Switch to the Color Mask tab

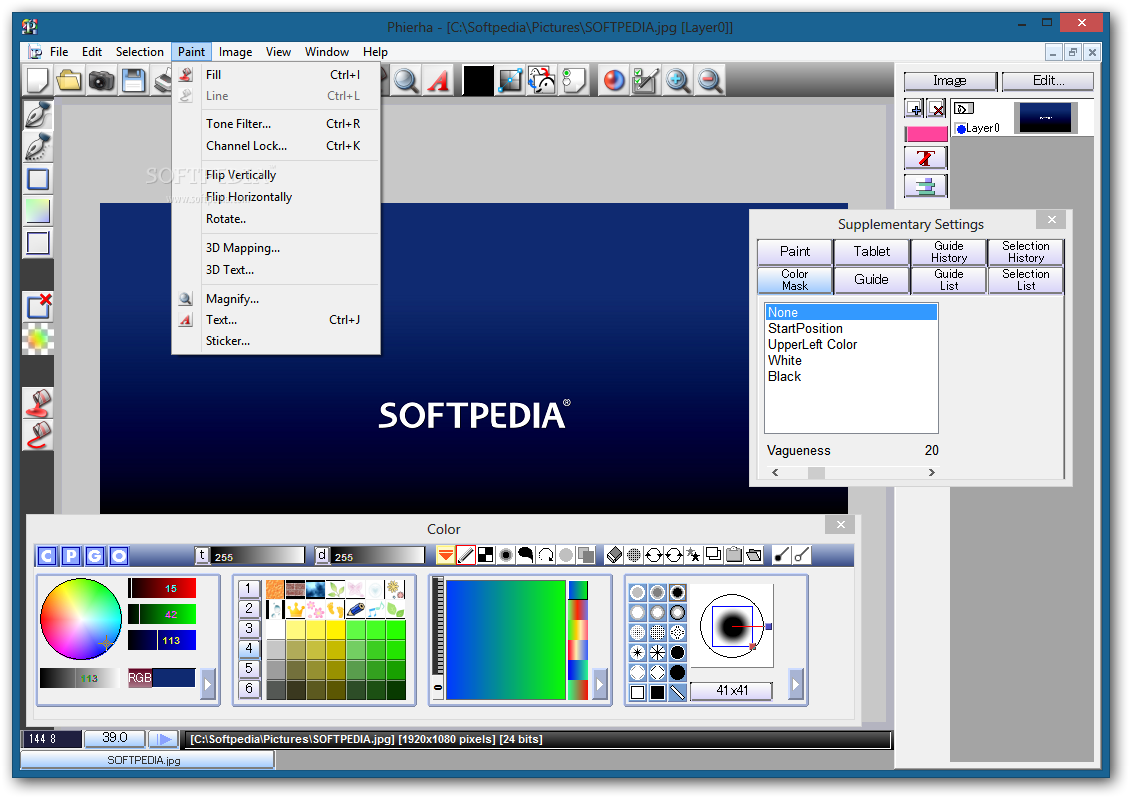coord(795,280)
